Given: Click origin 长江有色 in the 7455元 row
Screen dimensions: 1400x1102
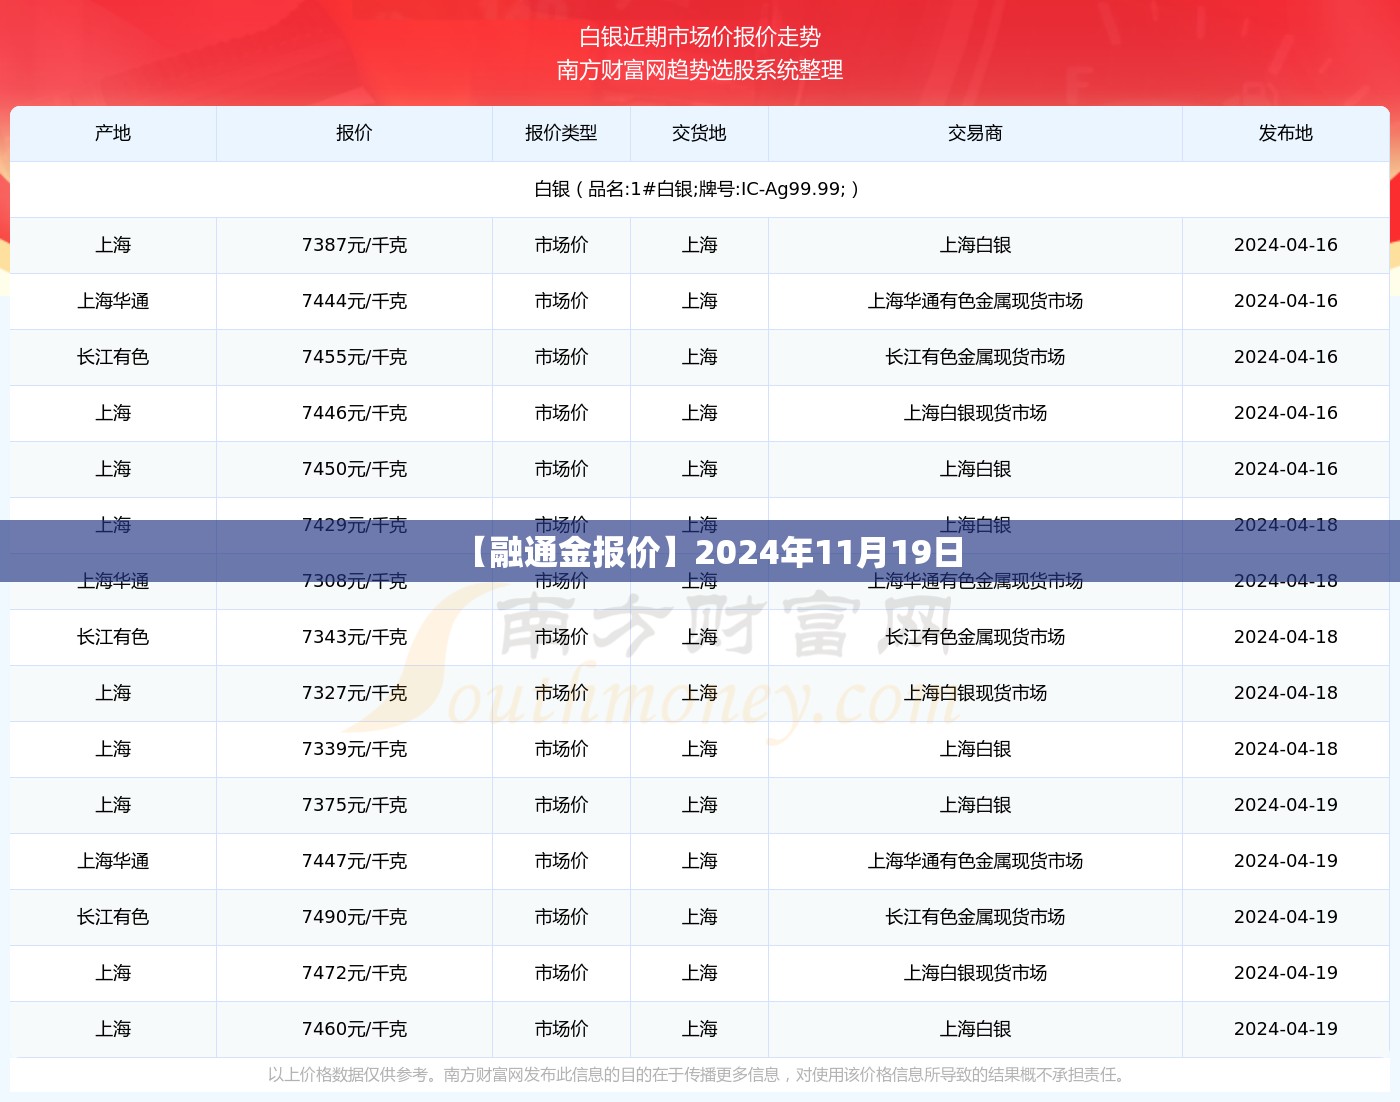Looking at the screenshot, I should tap(113, 357).
